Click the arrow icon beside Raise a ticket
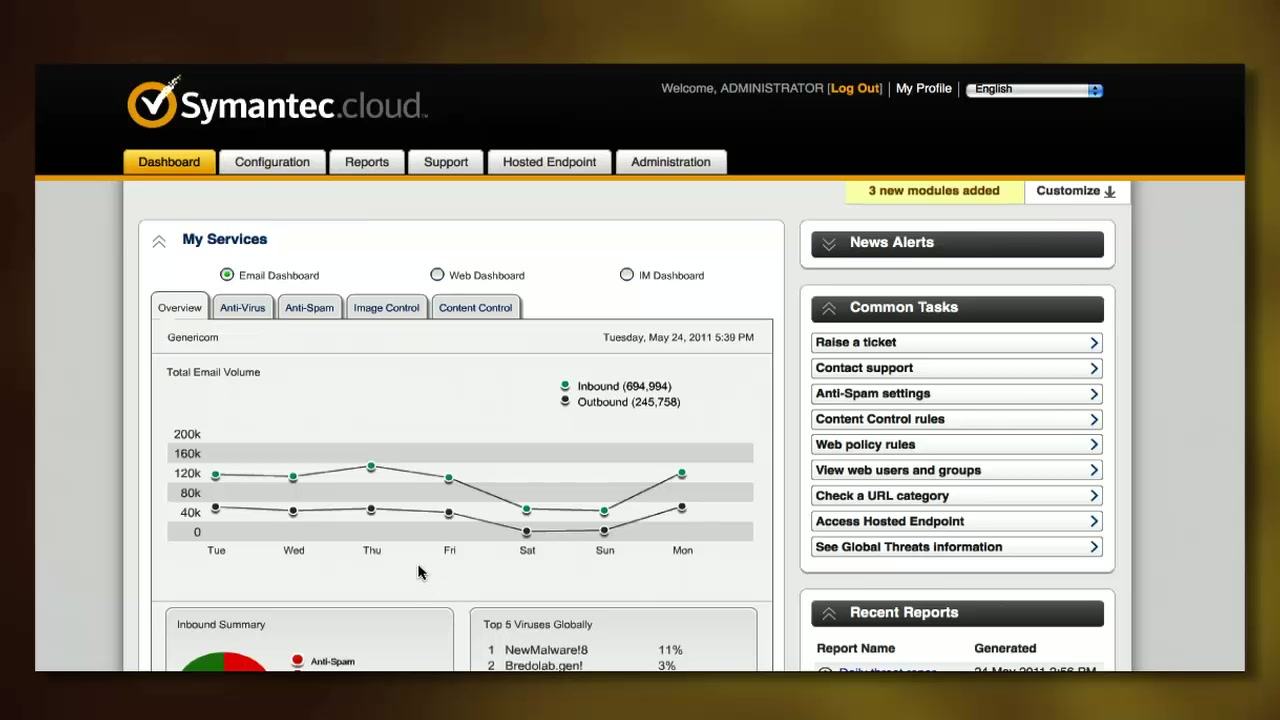Screen dimensions: 1280x720 (1094, 343)
